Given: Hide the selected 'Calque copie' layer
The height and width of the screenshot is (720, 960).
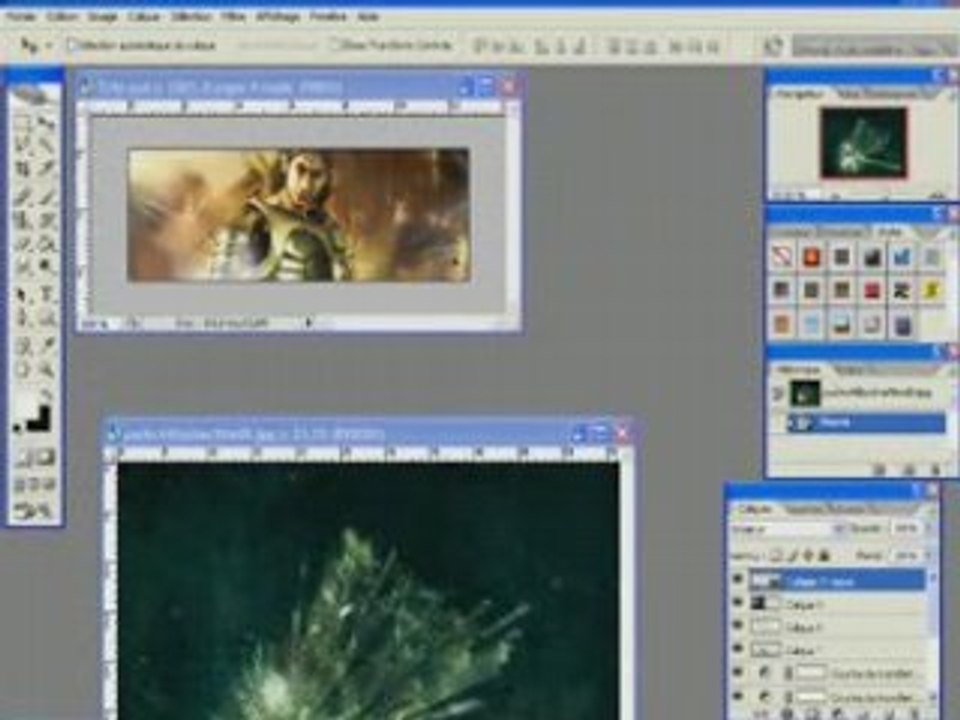Looking at the screenshot, I should click(738, 580).
